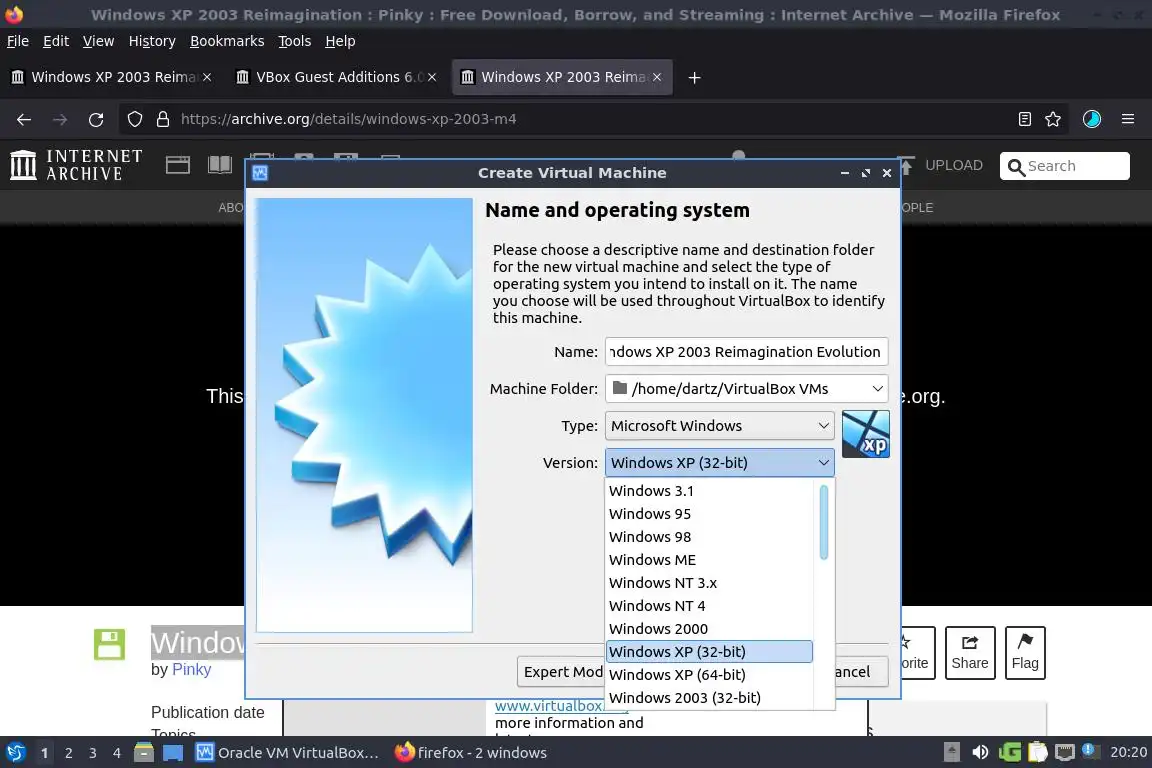The height and width of the screenshot is (768, 1152).
Task: Select Windows ME from version list
Action: (710, 559)
